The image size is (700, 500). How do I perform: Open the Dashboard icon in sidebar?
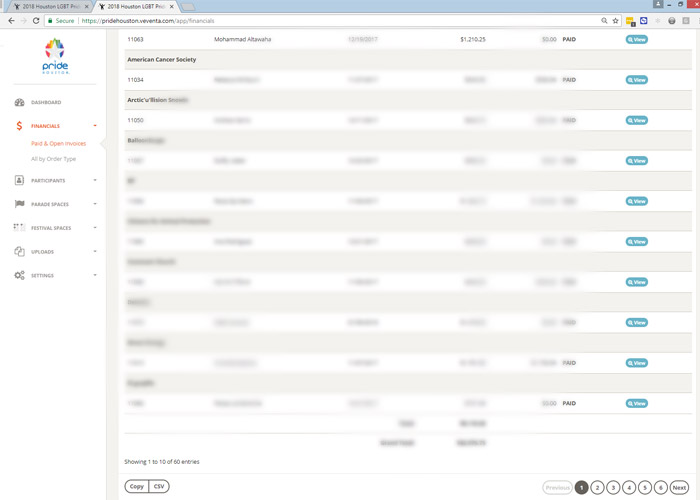click(19, 102)
